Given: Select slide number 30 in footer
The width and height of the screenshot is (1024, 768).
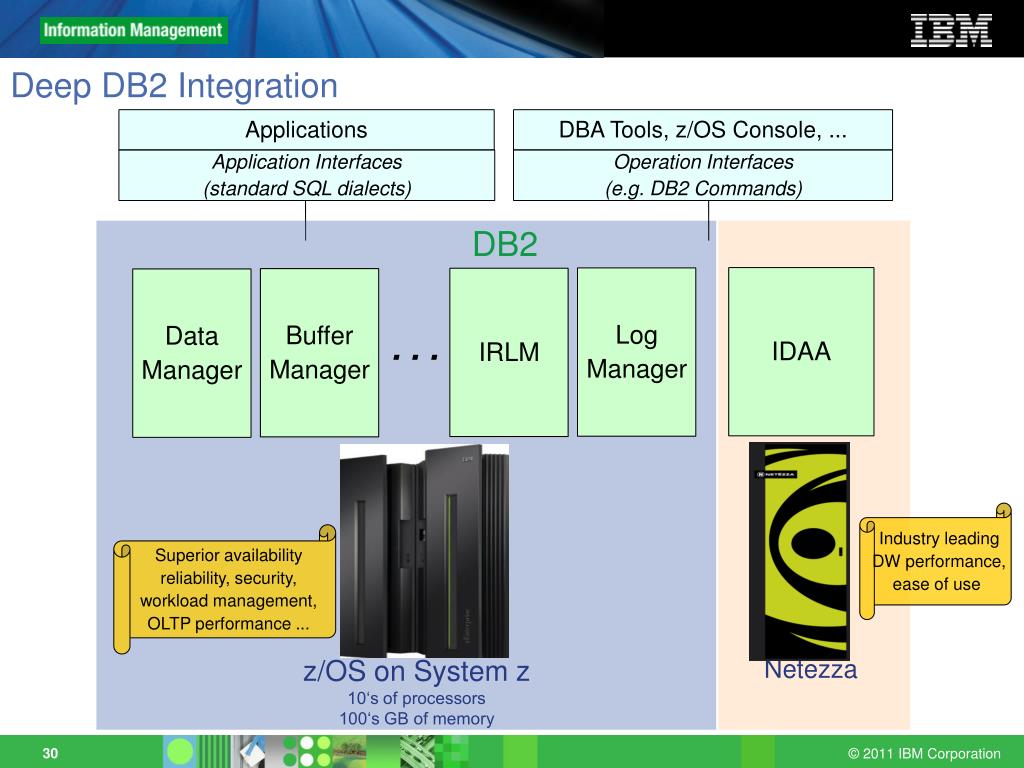Looking at the screenshot, I should click(x=50, y=753).
